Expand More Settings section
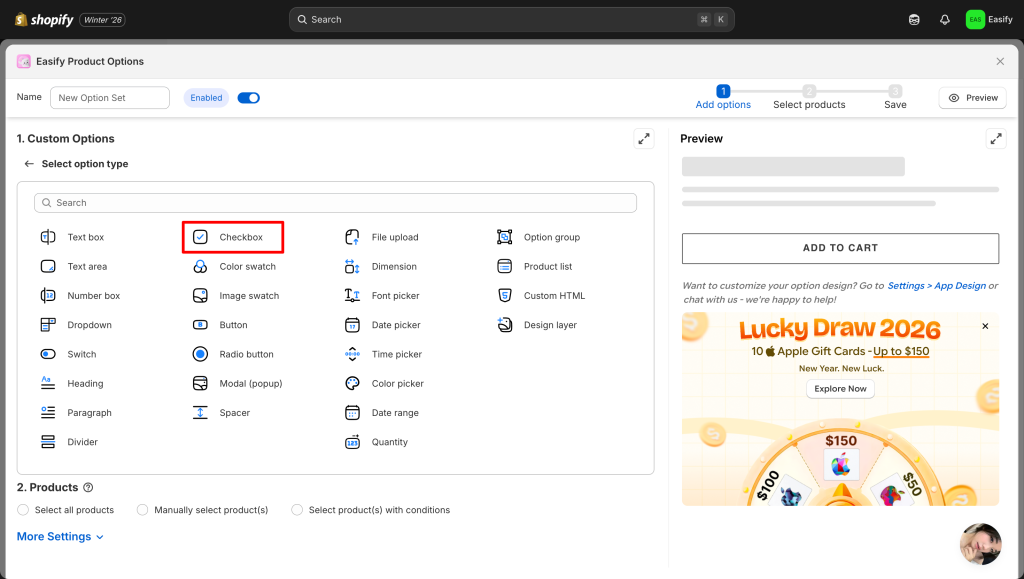This screenshot has height=579, width=1024. pos(60,537)
